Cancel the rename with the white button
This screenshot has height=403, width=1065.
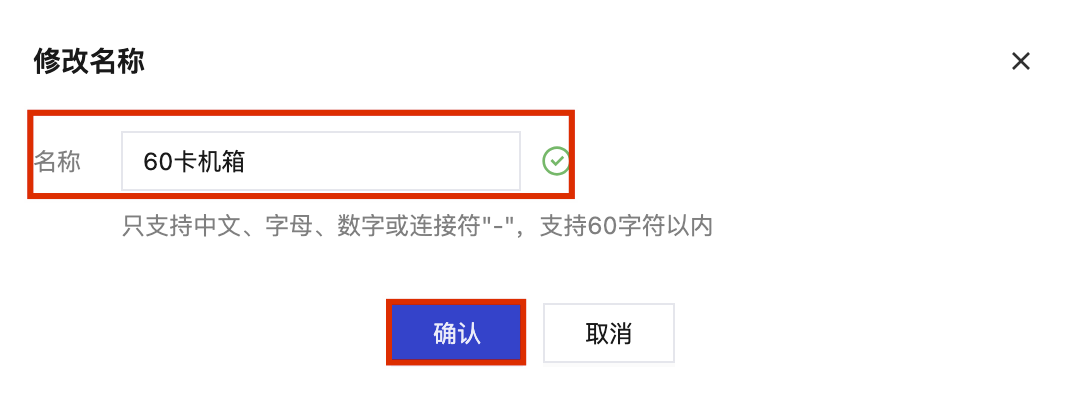coord(609,332)
